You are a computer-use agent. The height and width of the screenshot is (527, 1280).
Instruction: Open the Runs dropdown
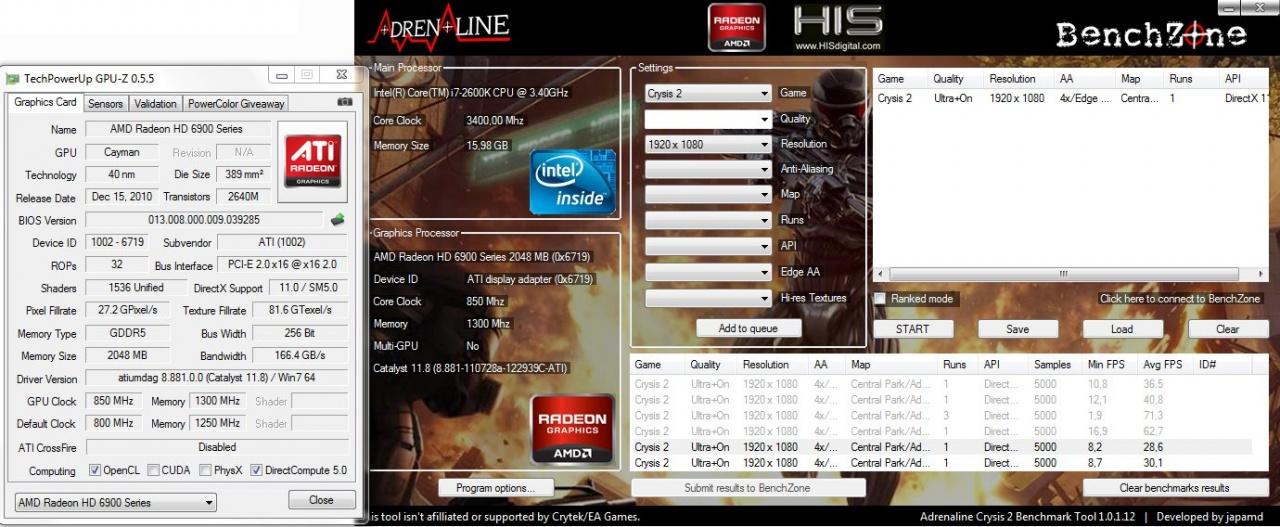click(x=708, y=221)
